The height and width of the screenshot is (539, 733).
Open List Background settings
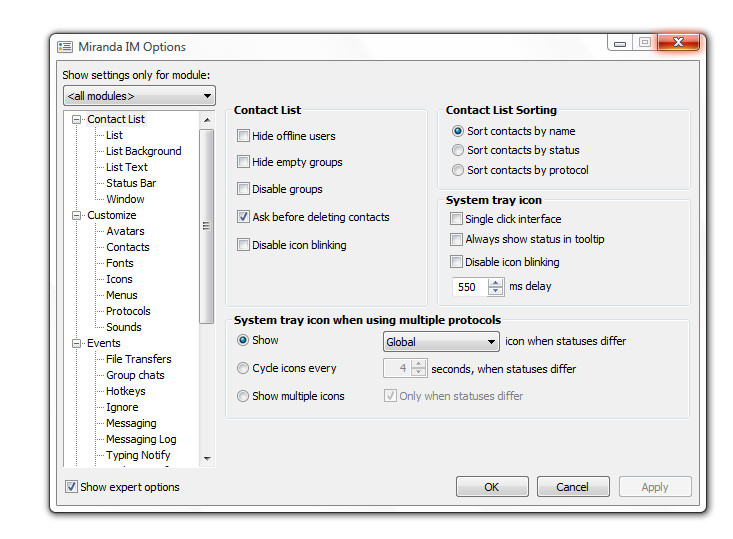coord(144,151)
